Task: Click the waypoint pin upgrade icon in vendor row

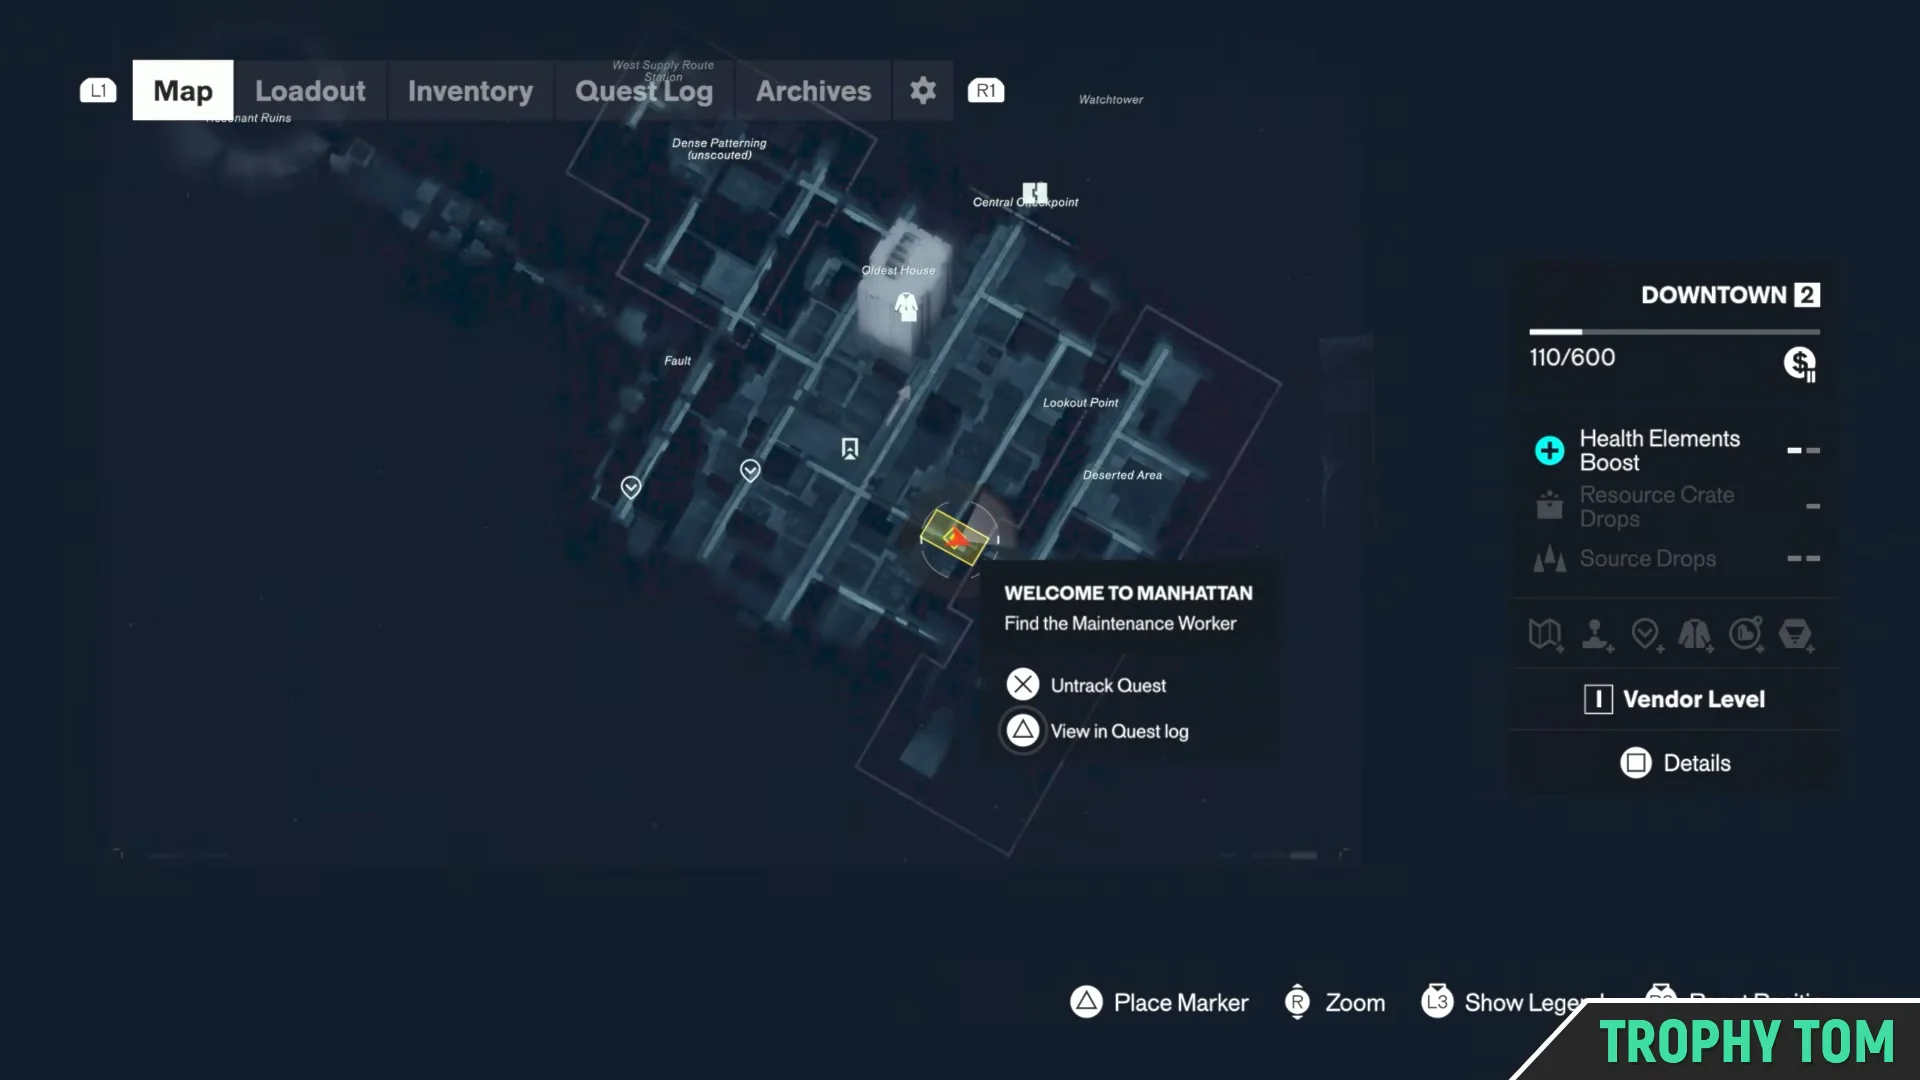Action: tap(1646, 634)
